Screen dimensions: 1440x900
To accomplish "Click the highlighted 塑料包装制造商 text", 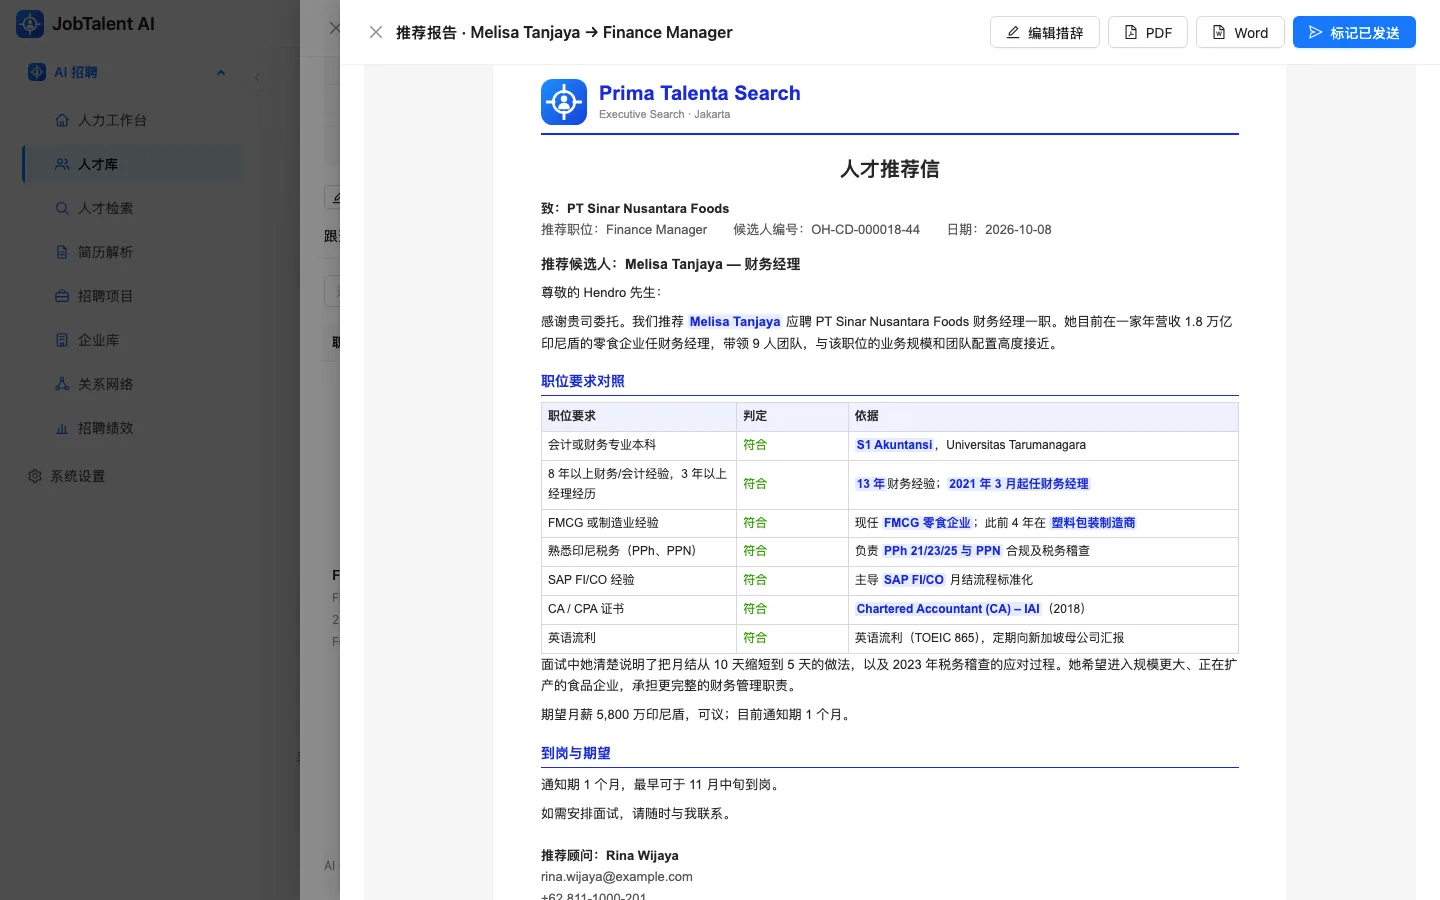I will [x=1093, y=523].
